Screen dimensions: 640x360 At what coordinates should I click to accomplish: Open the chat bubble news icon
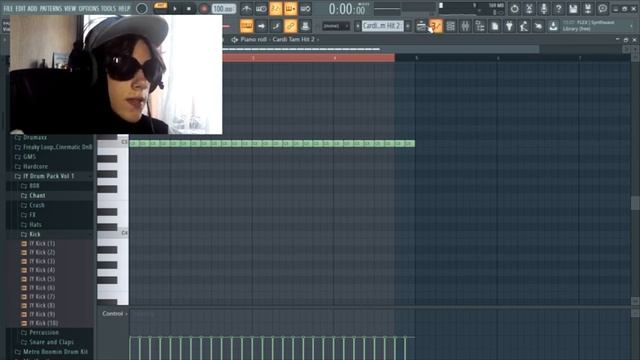(602, 9)
